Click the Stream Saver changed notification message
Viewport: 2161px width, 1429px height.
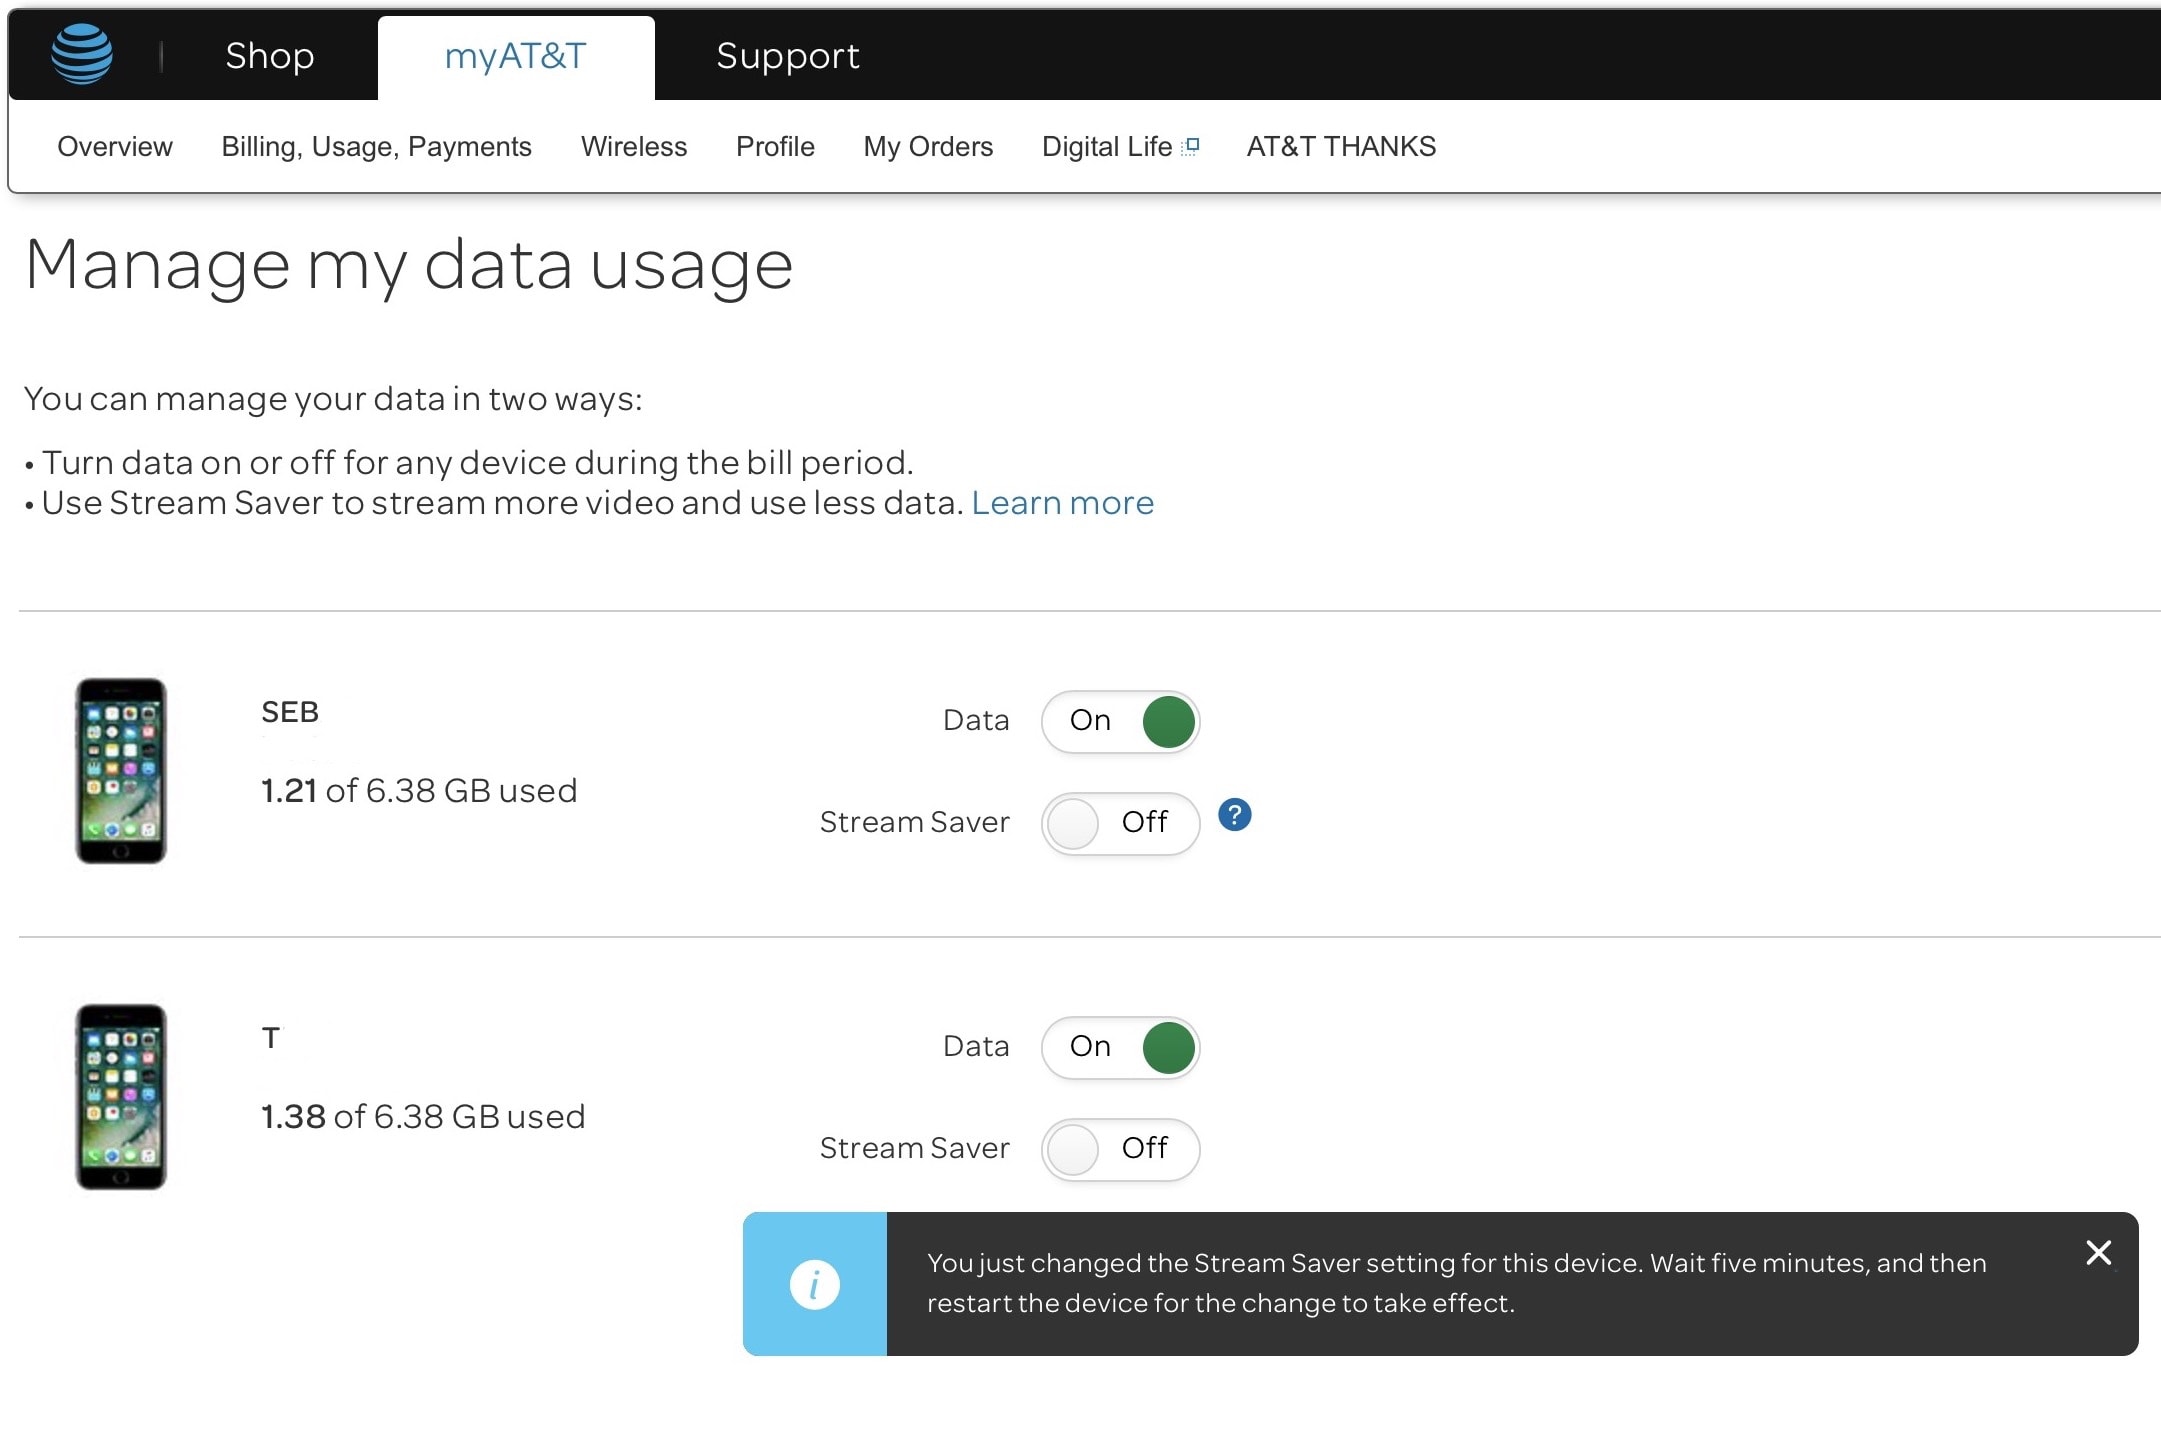pos(1456,1283)
